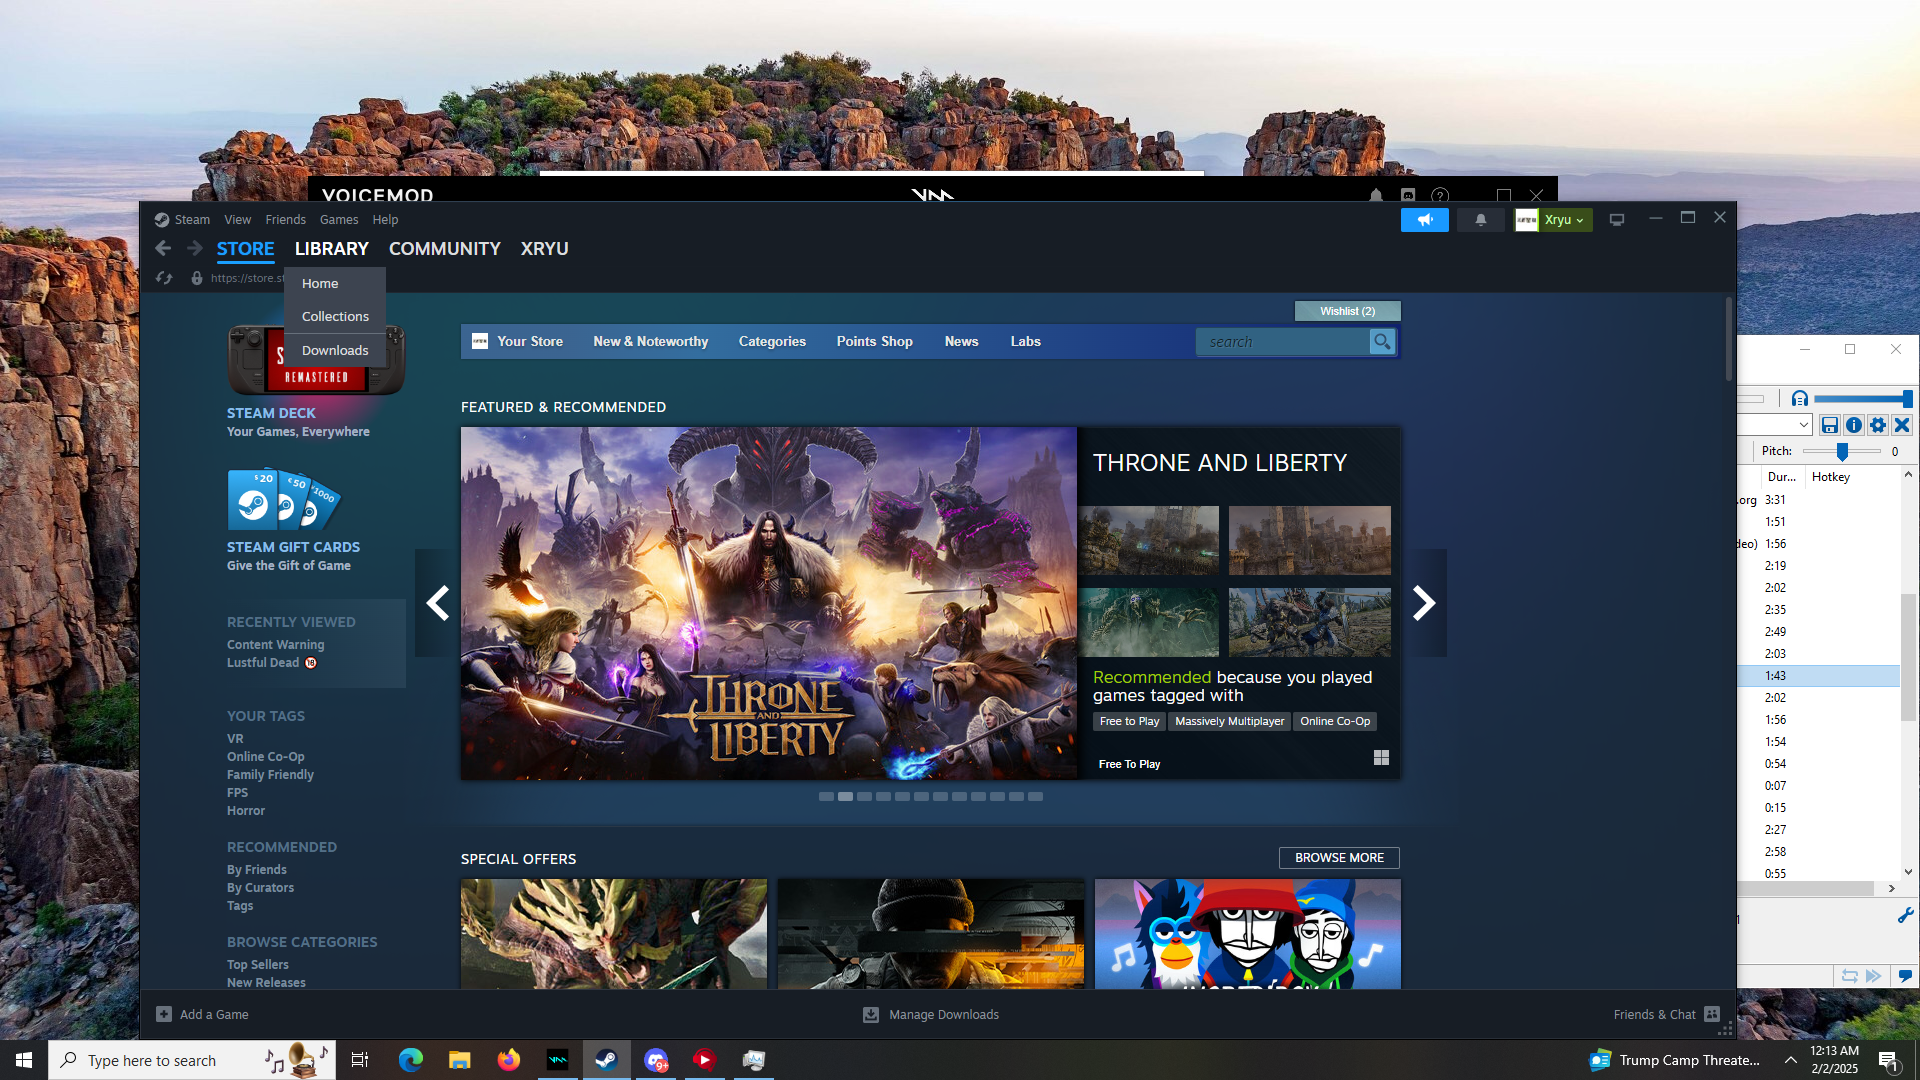Click the save floppy disk icon

point(1829,425)
